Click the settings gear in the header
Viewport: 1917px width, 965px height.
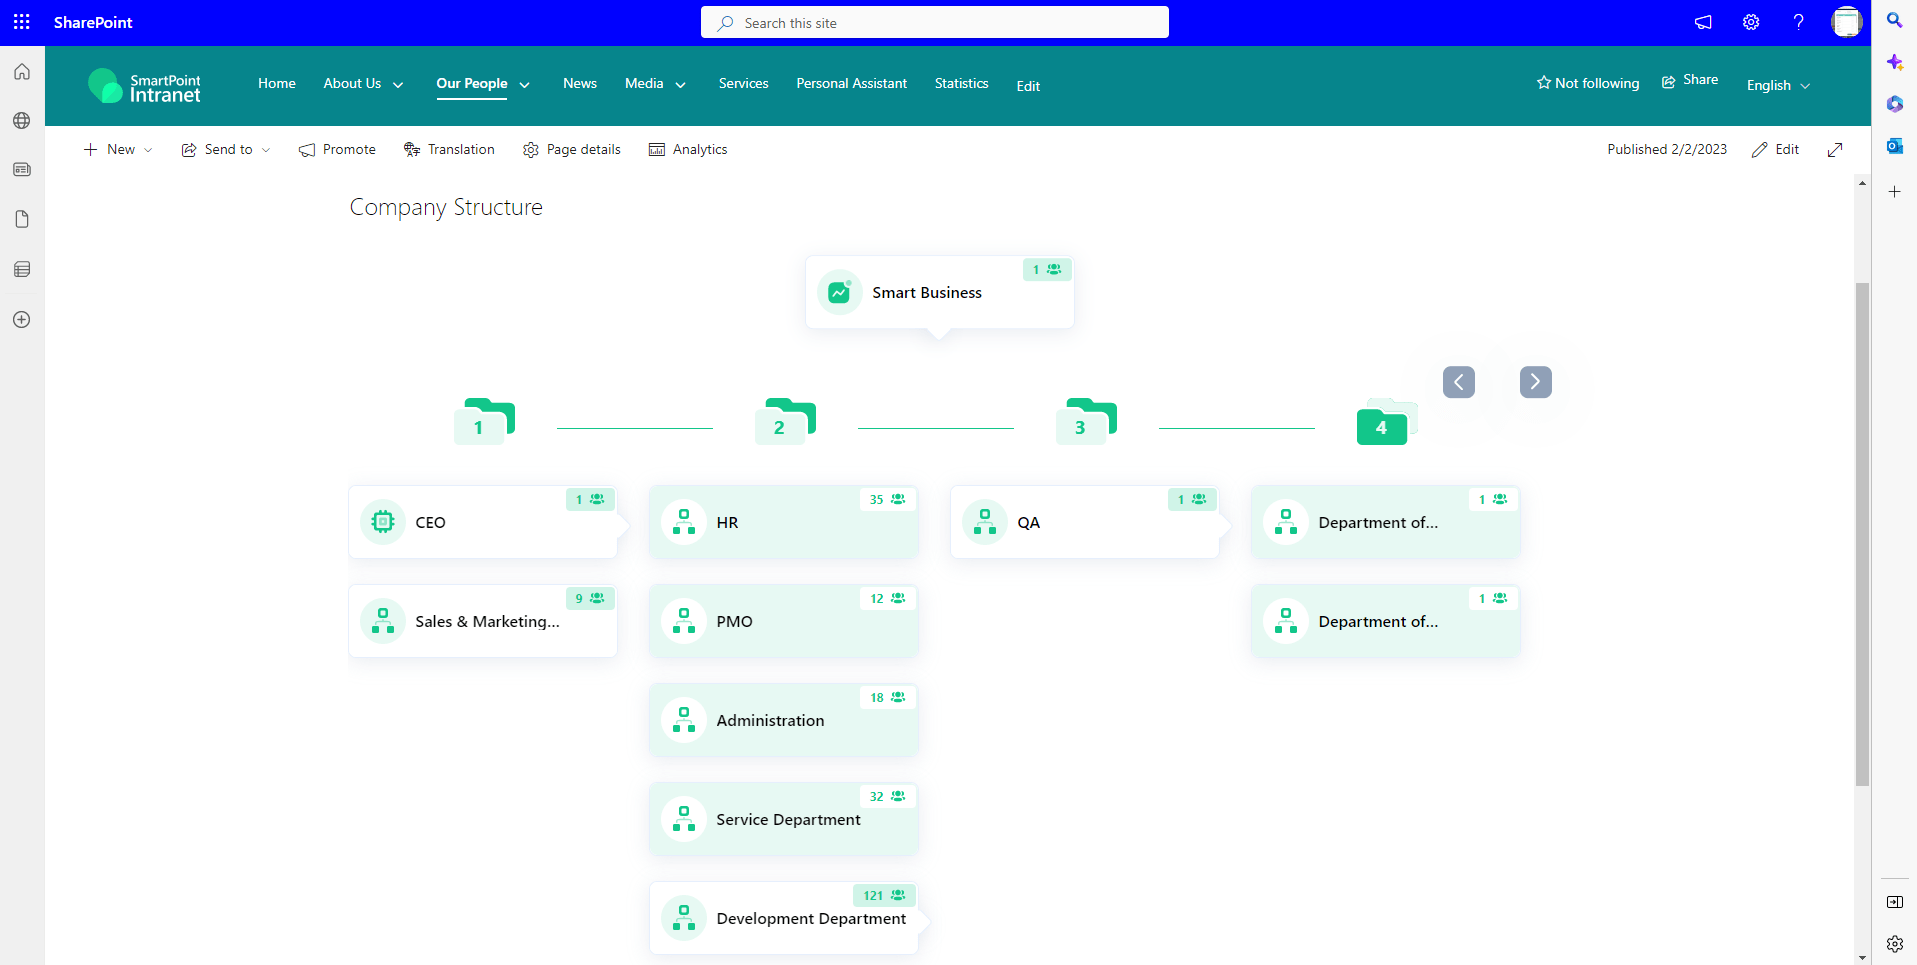[x=1750, y=22]
